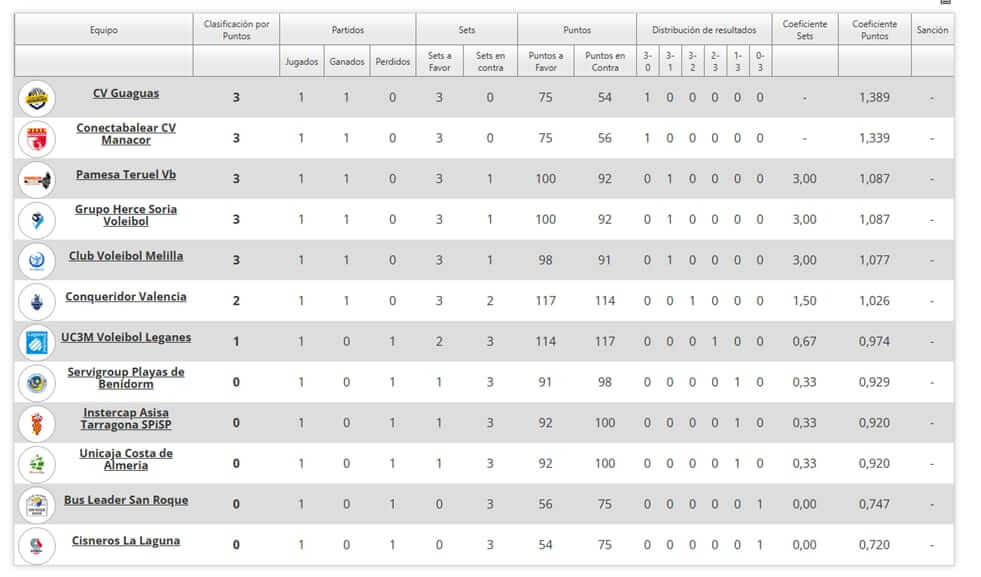
Task: Open the Club Voleibol Melilla link
Action: pos(126,256)
